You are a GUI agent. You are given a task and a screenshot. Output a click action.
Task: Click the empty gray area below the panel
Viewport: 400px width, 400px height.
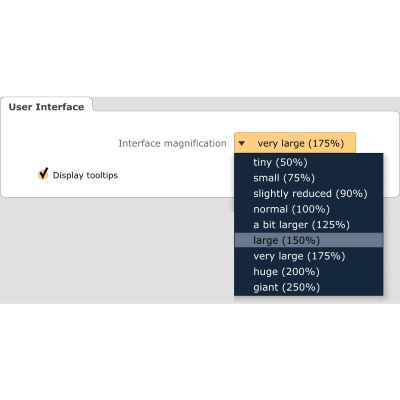click(x=117, y=250)
